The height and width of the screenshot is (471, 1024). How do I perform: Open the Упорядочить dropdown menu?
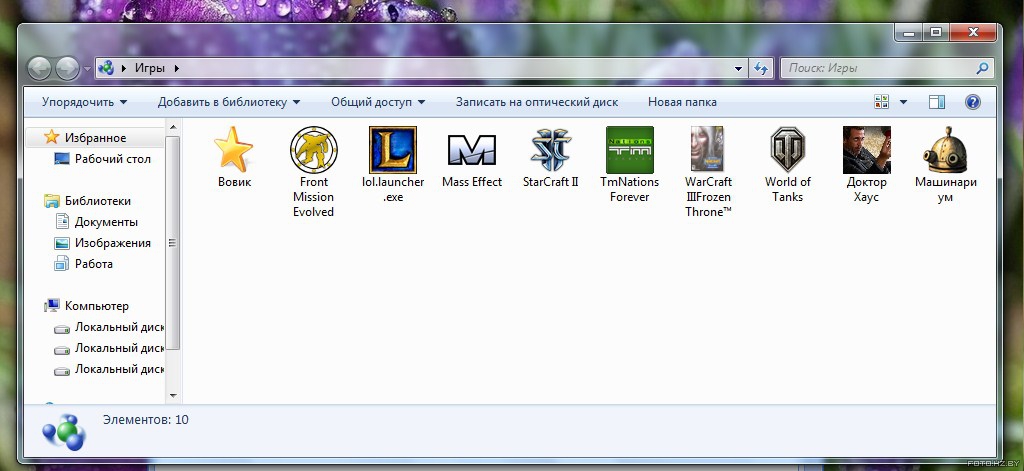(84, 102)
